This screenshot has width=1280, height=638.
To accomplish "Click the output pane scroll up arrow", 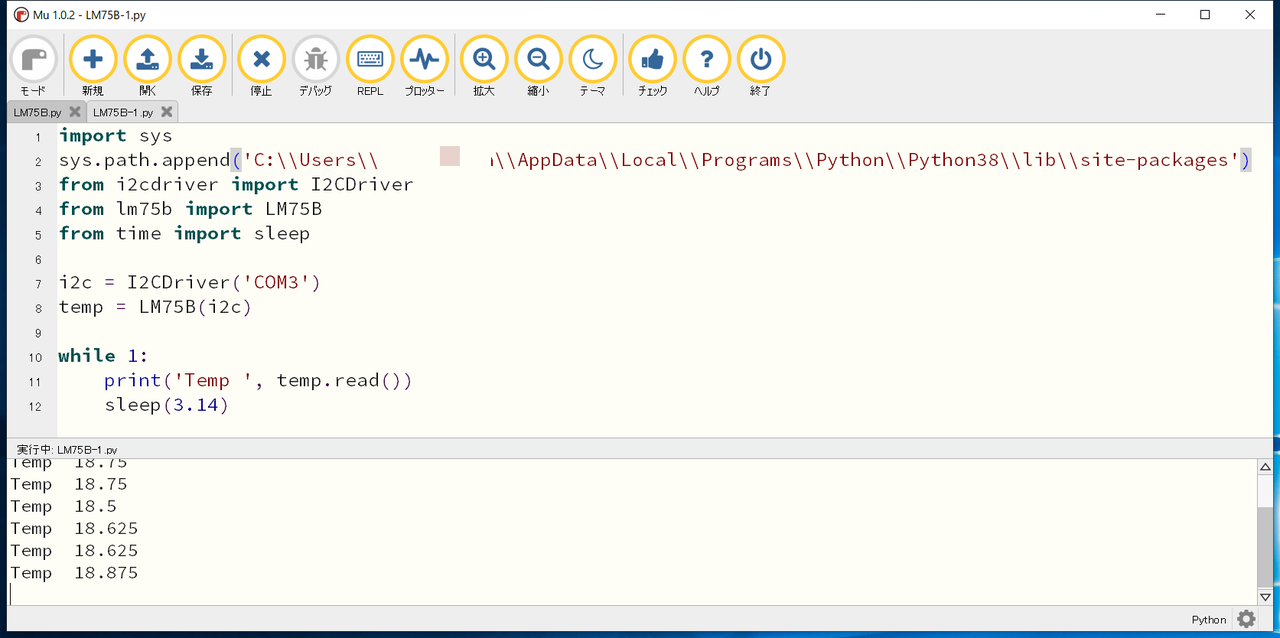I will tap(1265, 468).
